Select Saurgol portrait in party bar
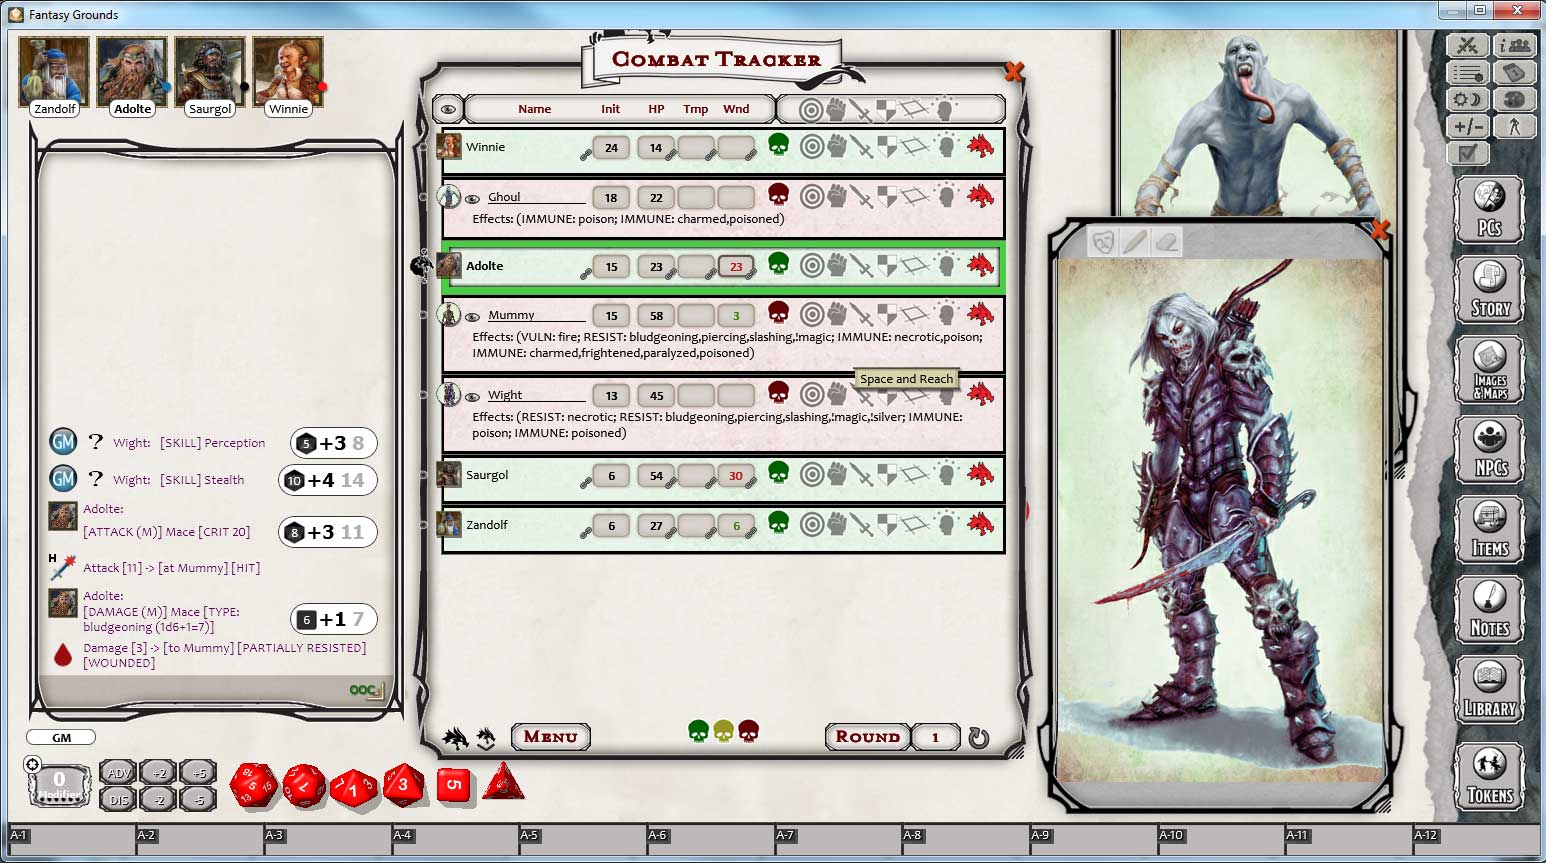The image size is (1546, 863). pos(210,72)
